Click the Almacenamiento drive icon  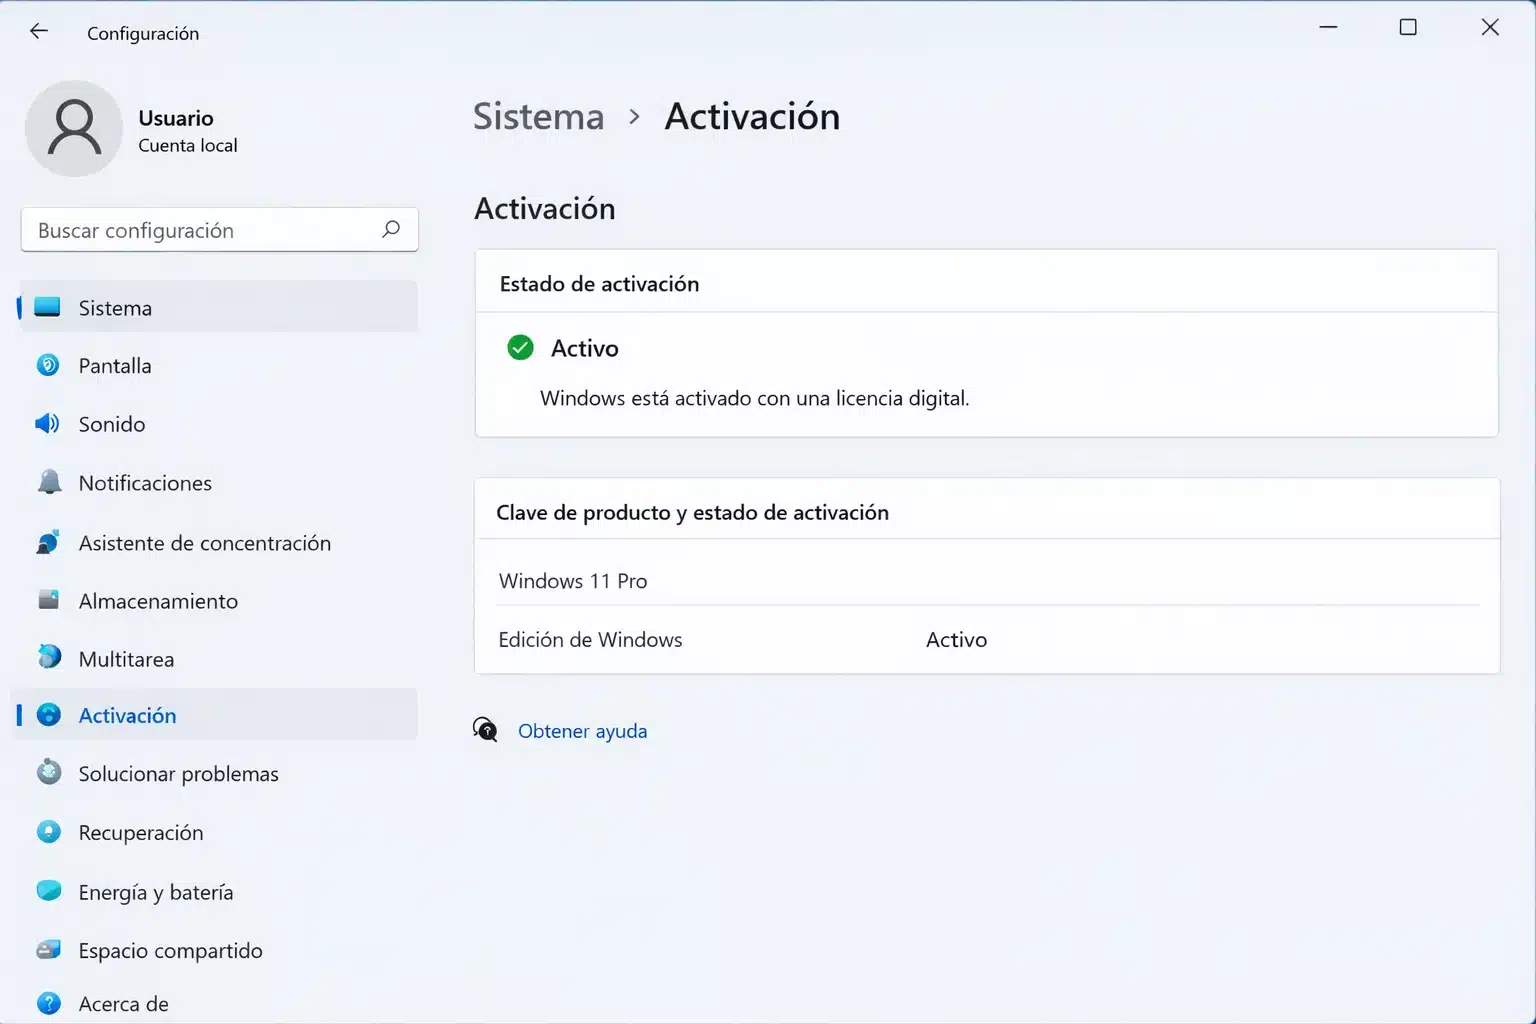(48, 600)
